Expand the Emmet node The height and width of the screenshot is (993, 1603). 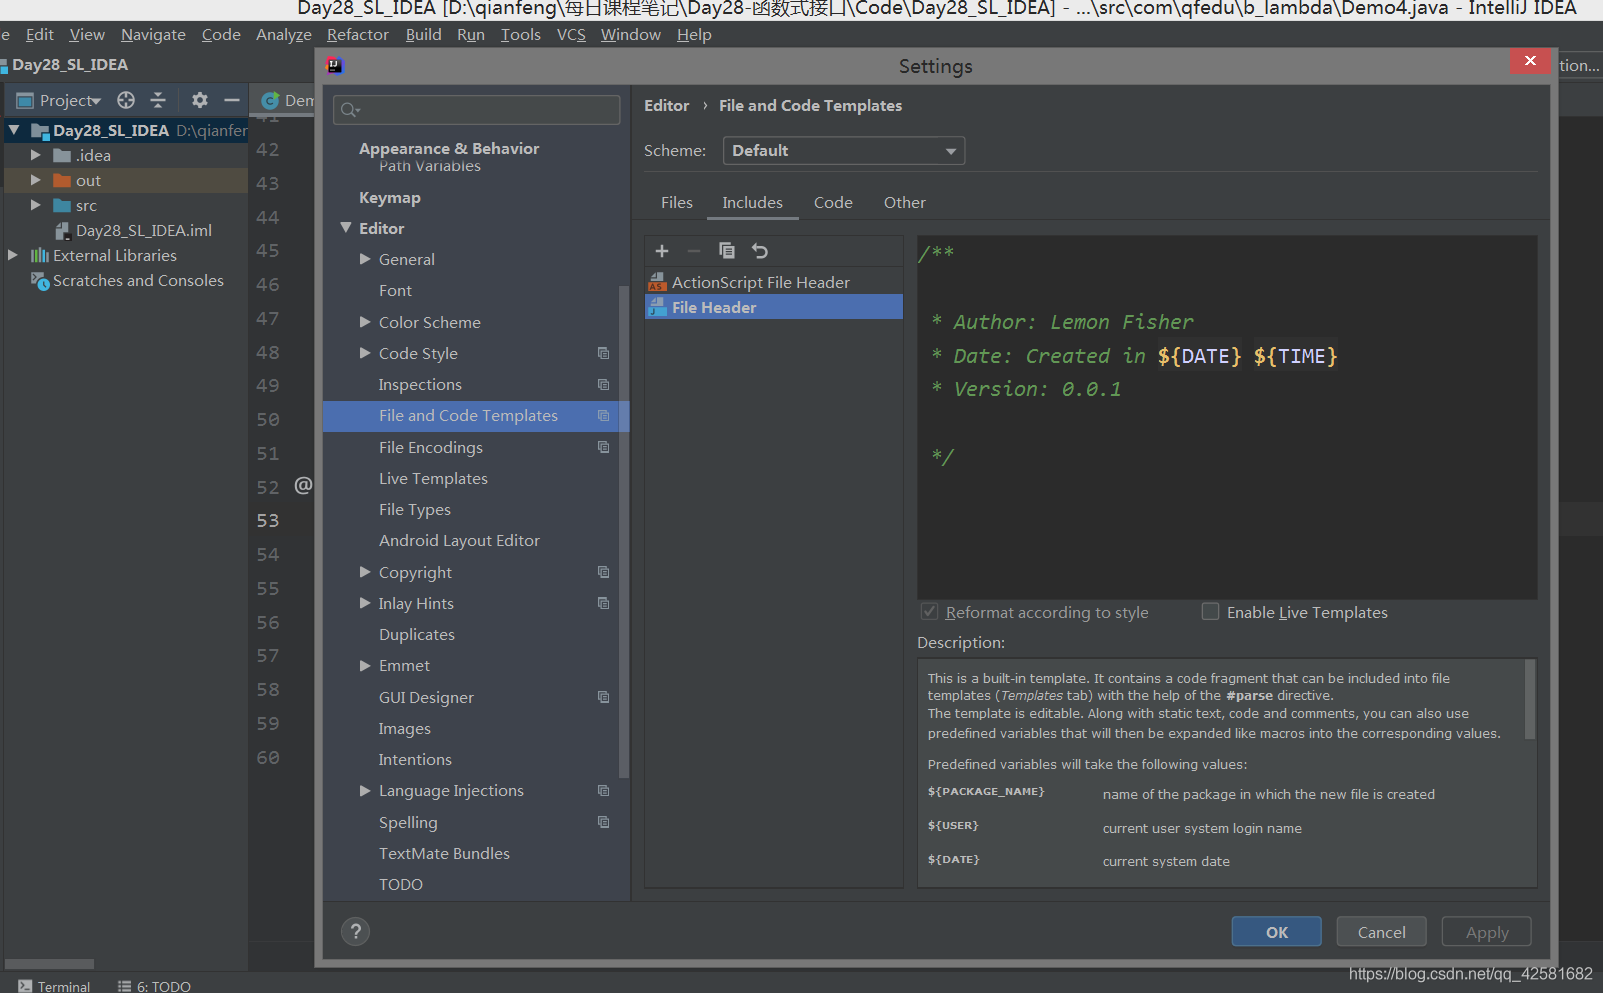click(365, 665)
